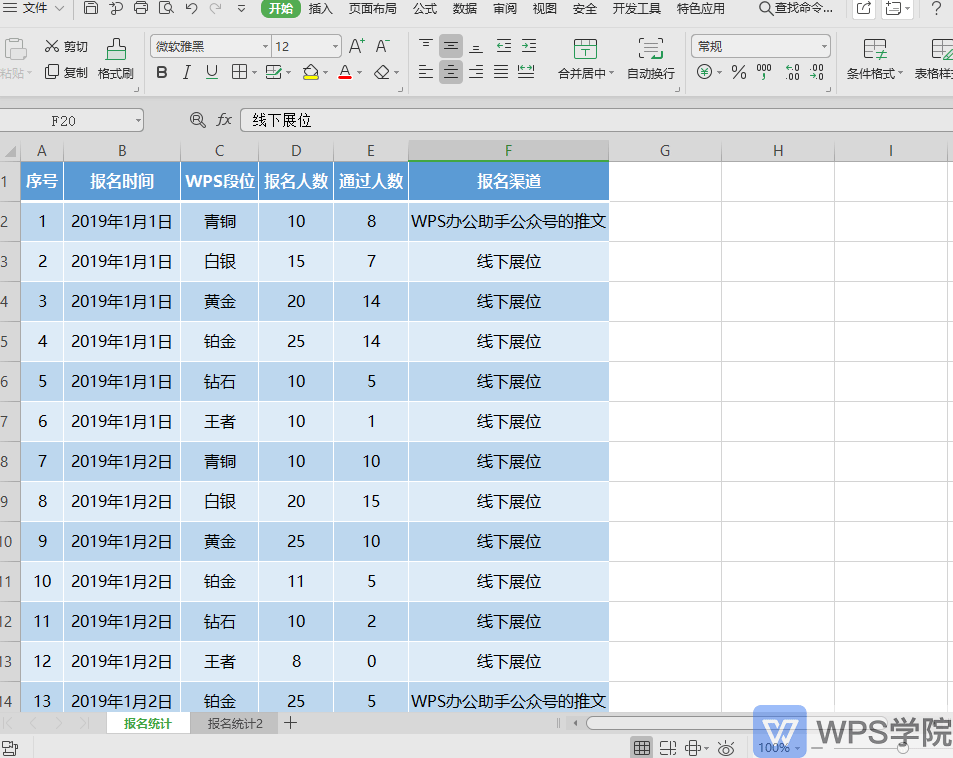Click the insert function fx icon

224,120
